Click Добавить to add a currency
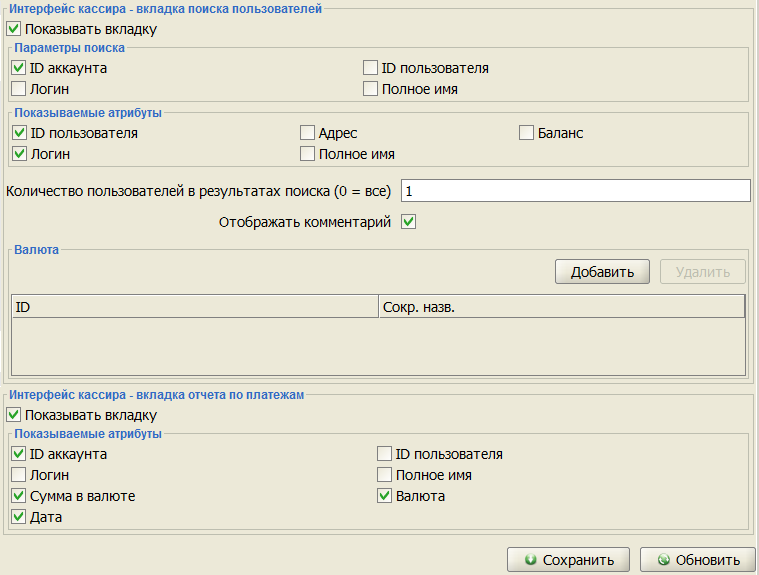 tap(602, 272)
